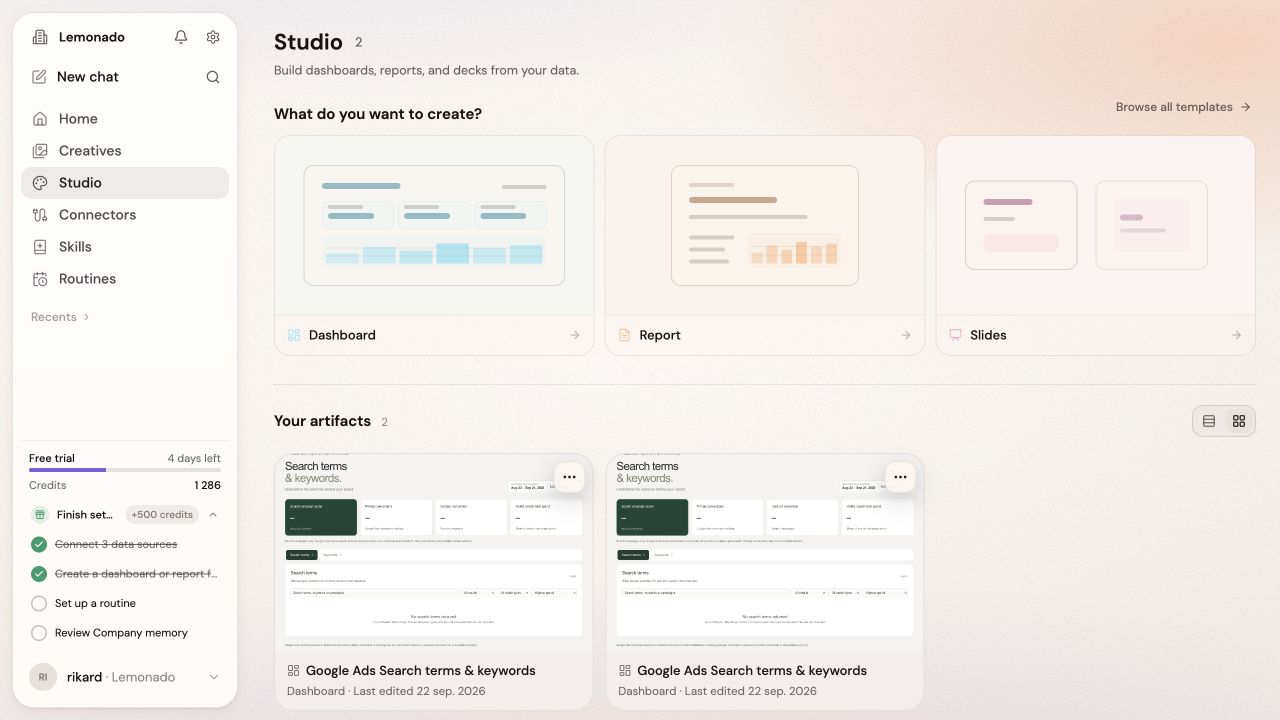Click the '4 days left' text
The height and width of the screenshot is (720, 1280).
pyautogui.click(x=194, y=458)
